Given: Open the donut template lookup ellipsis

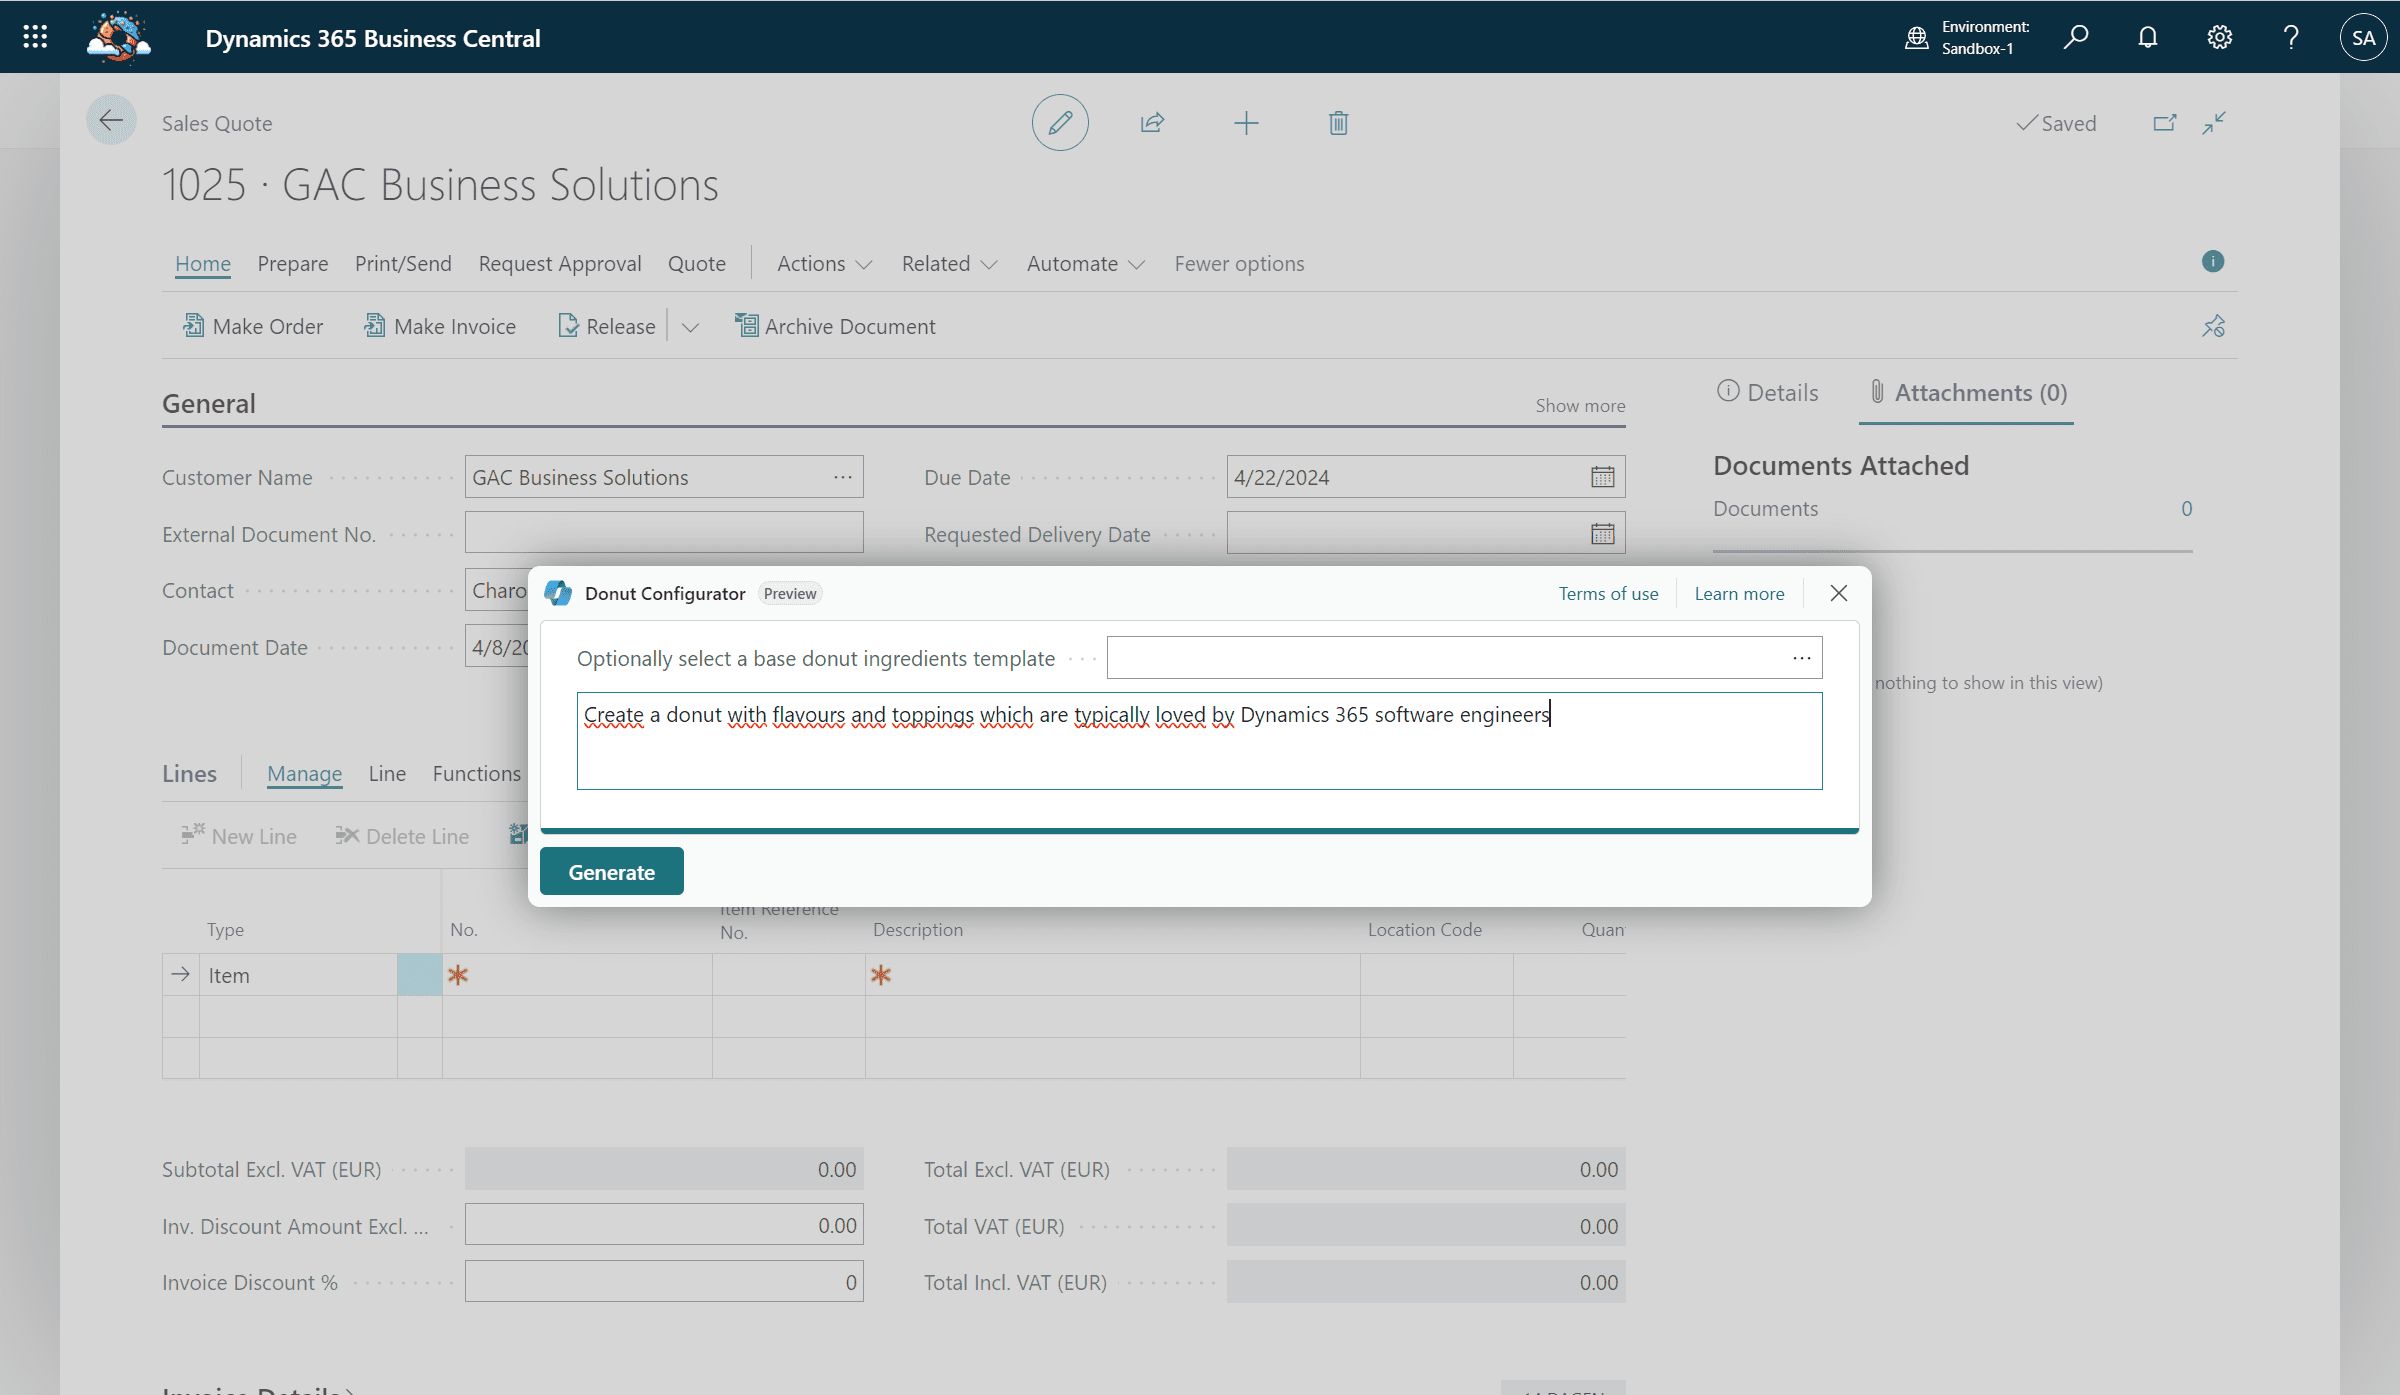Looking at the screenshot, I should (1802, 658).
